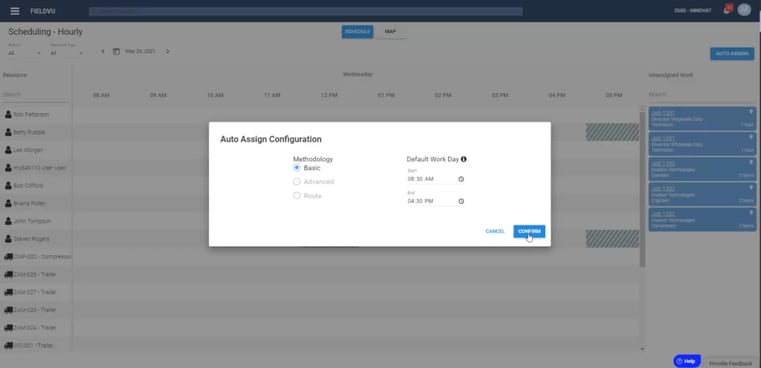
Task: Expand the Resource Type dropdown
Action: pyautogui.click(x=67, y=52)
